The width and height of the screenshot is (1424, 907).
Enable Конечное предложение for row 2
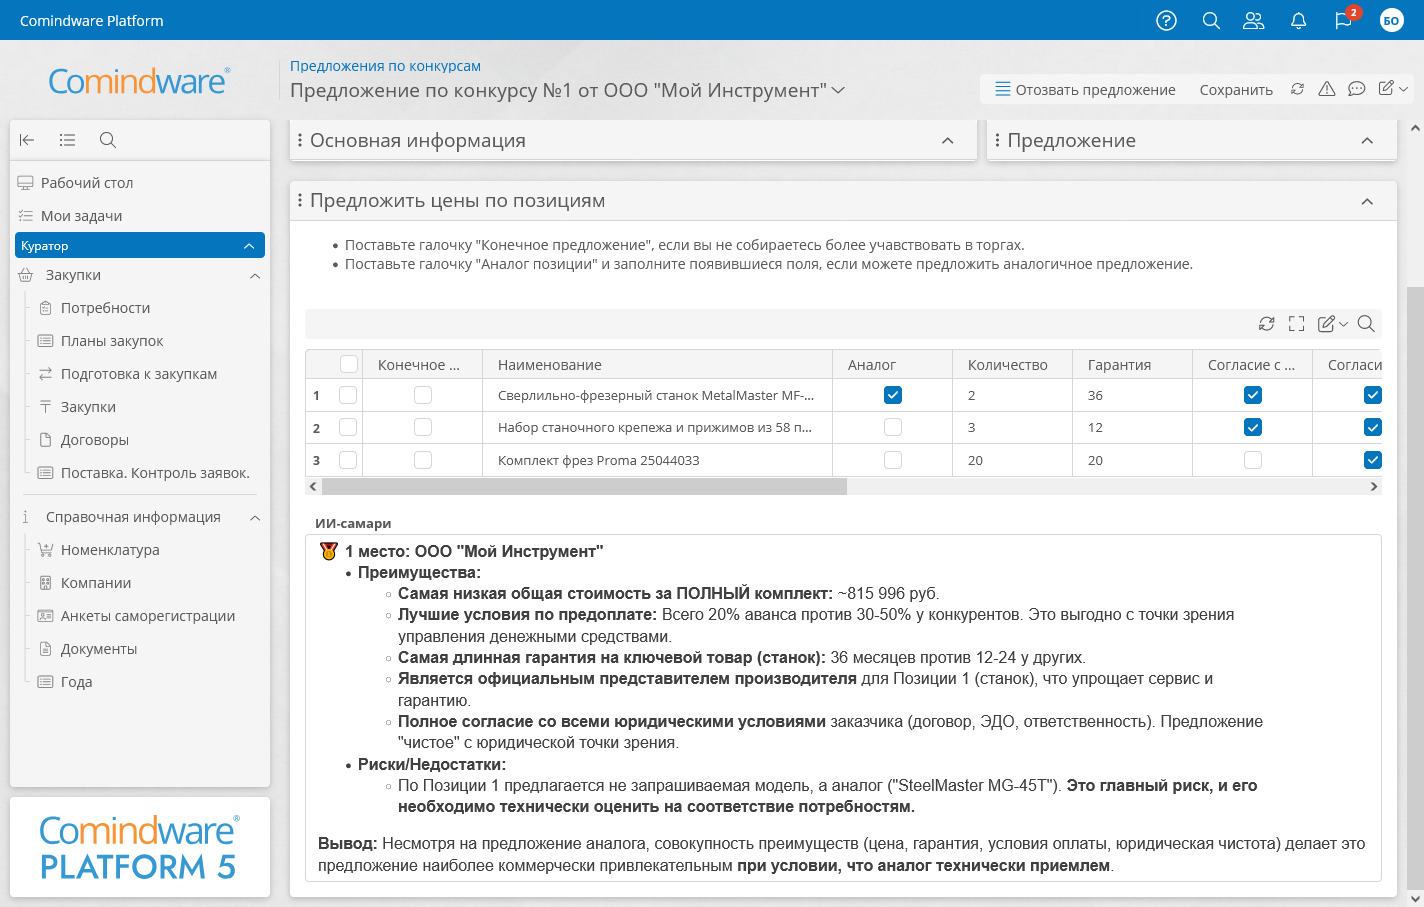pos(423,427)
